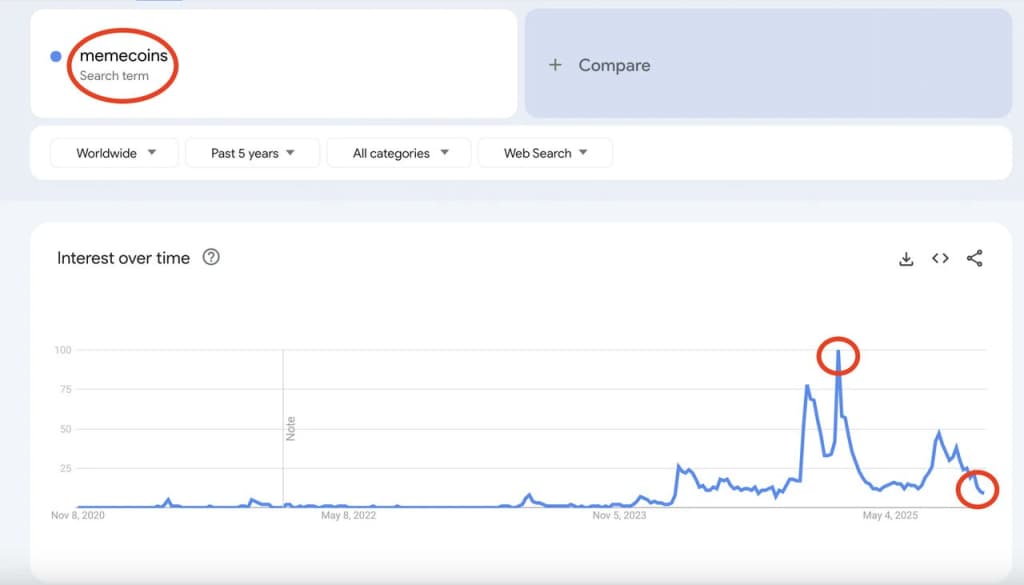The image size is (1024, 585).
Task: Expand the All categories dropdown arrow
Action: pyautogui.click(x=443, y=152)
